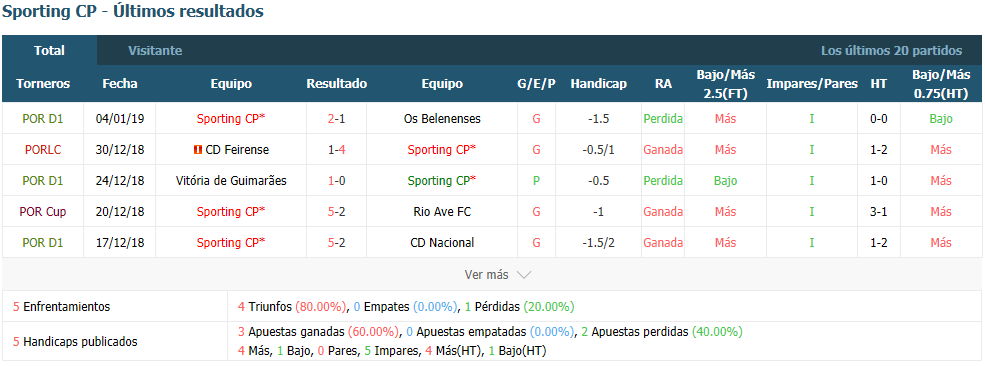The image size is (985, 366).
Task: Click the Bajo/Más 2.5(FT) column header
Action: click(x=726, y=84)
